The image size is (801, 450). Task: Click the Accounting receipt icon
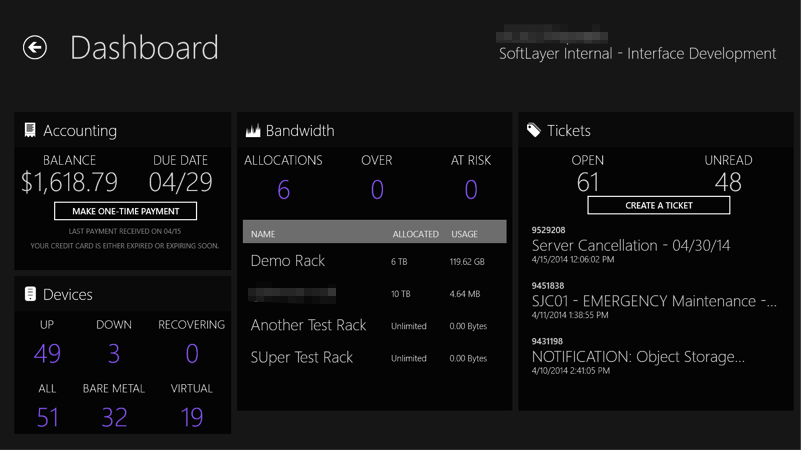(x=30, y=130)
